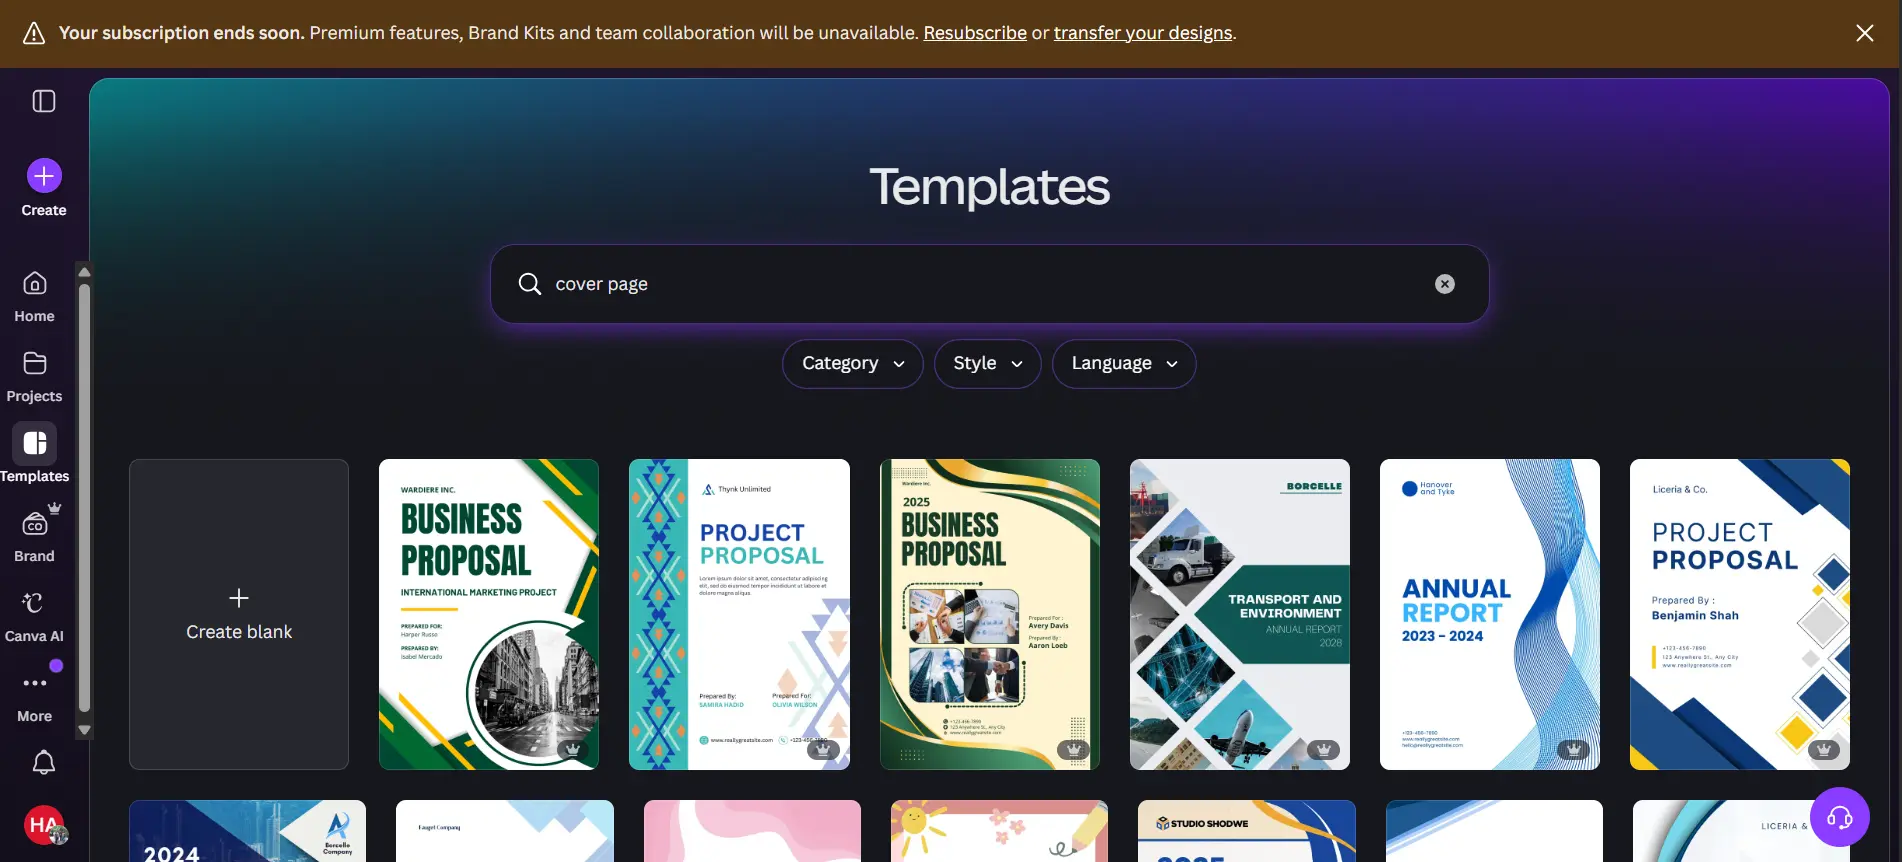Image resolution: width=1902 pixels, height=862 pixels.
Task: Open the 2024 Borcelle Company template
Action: (247, 831)
